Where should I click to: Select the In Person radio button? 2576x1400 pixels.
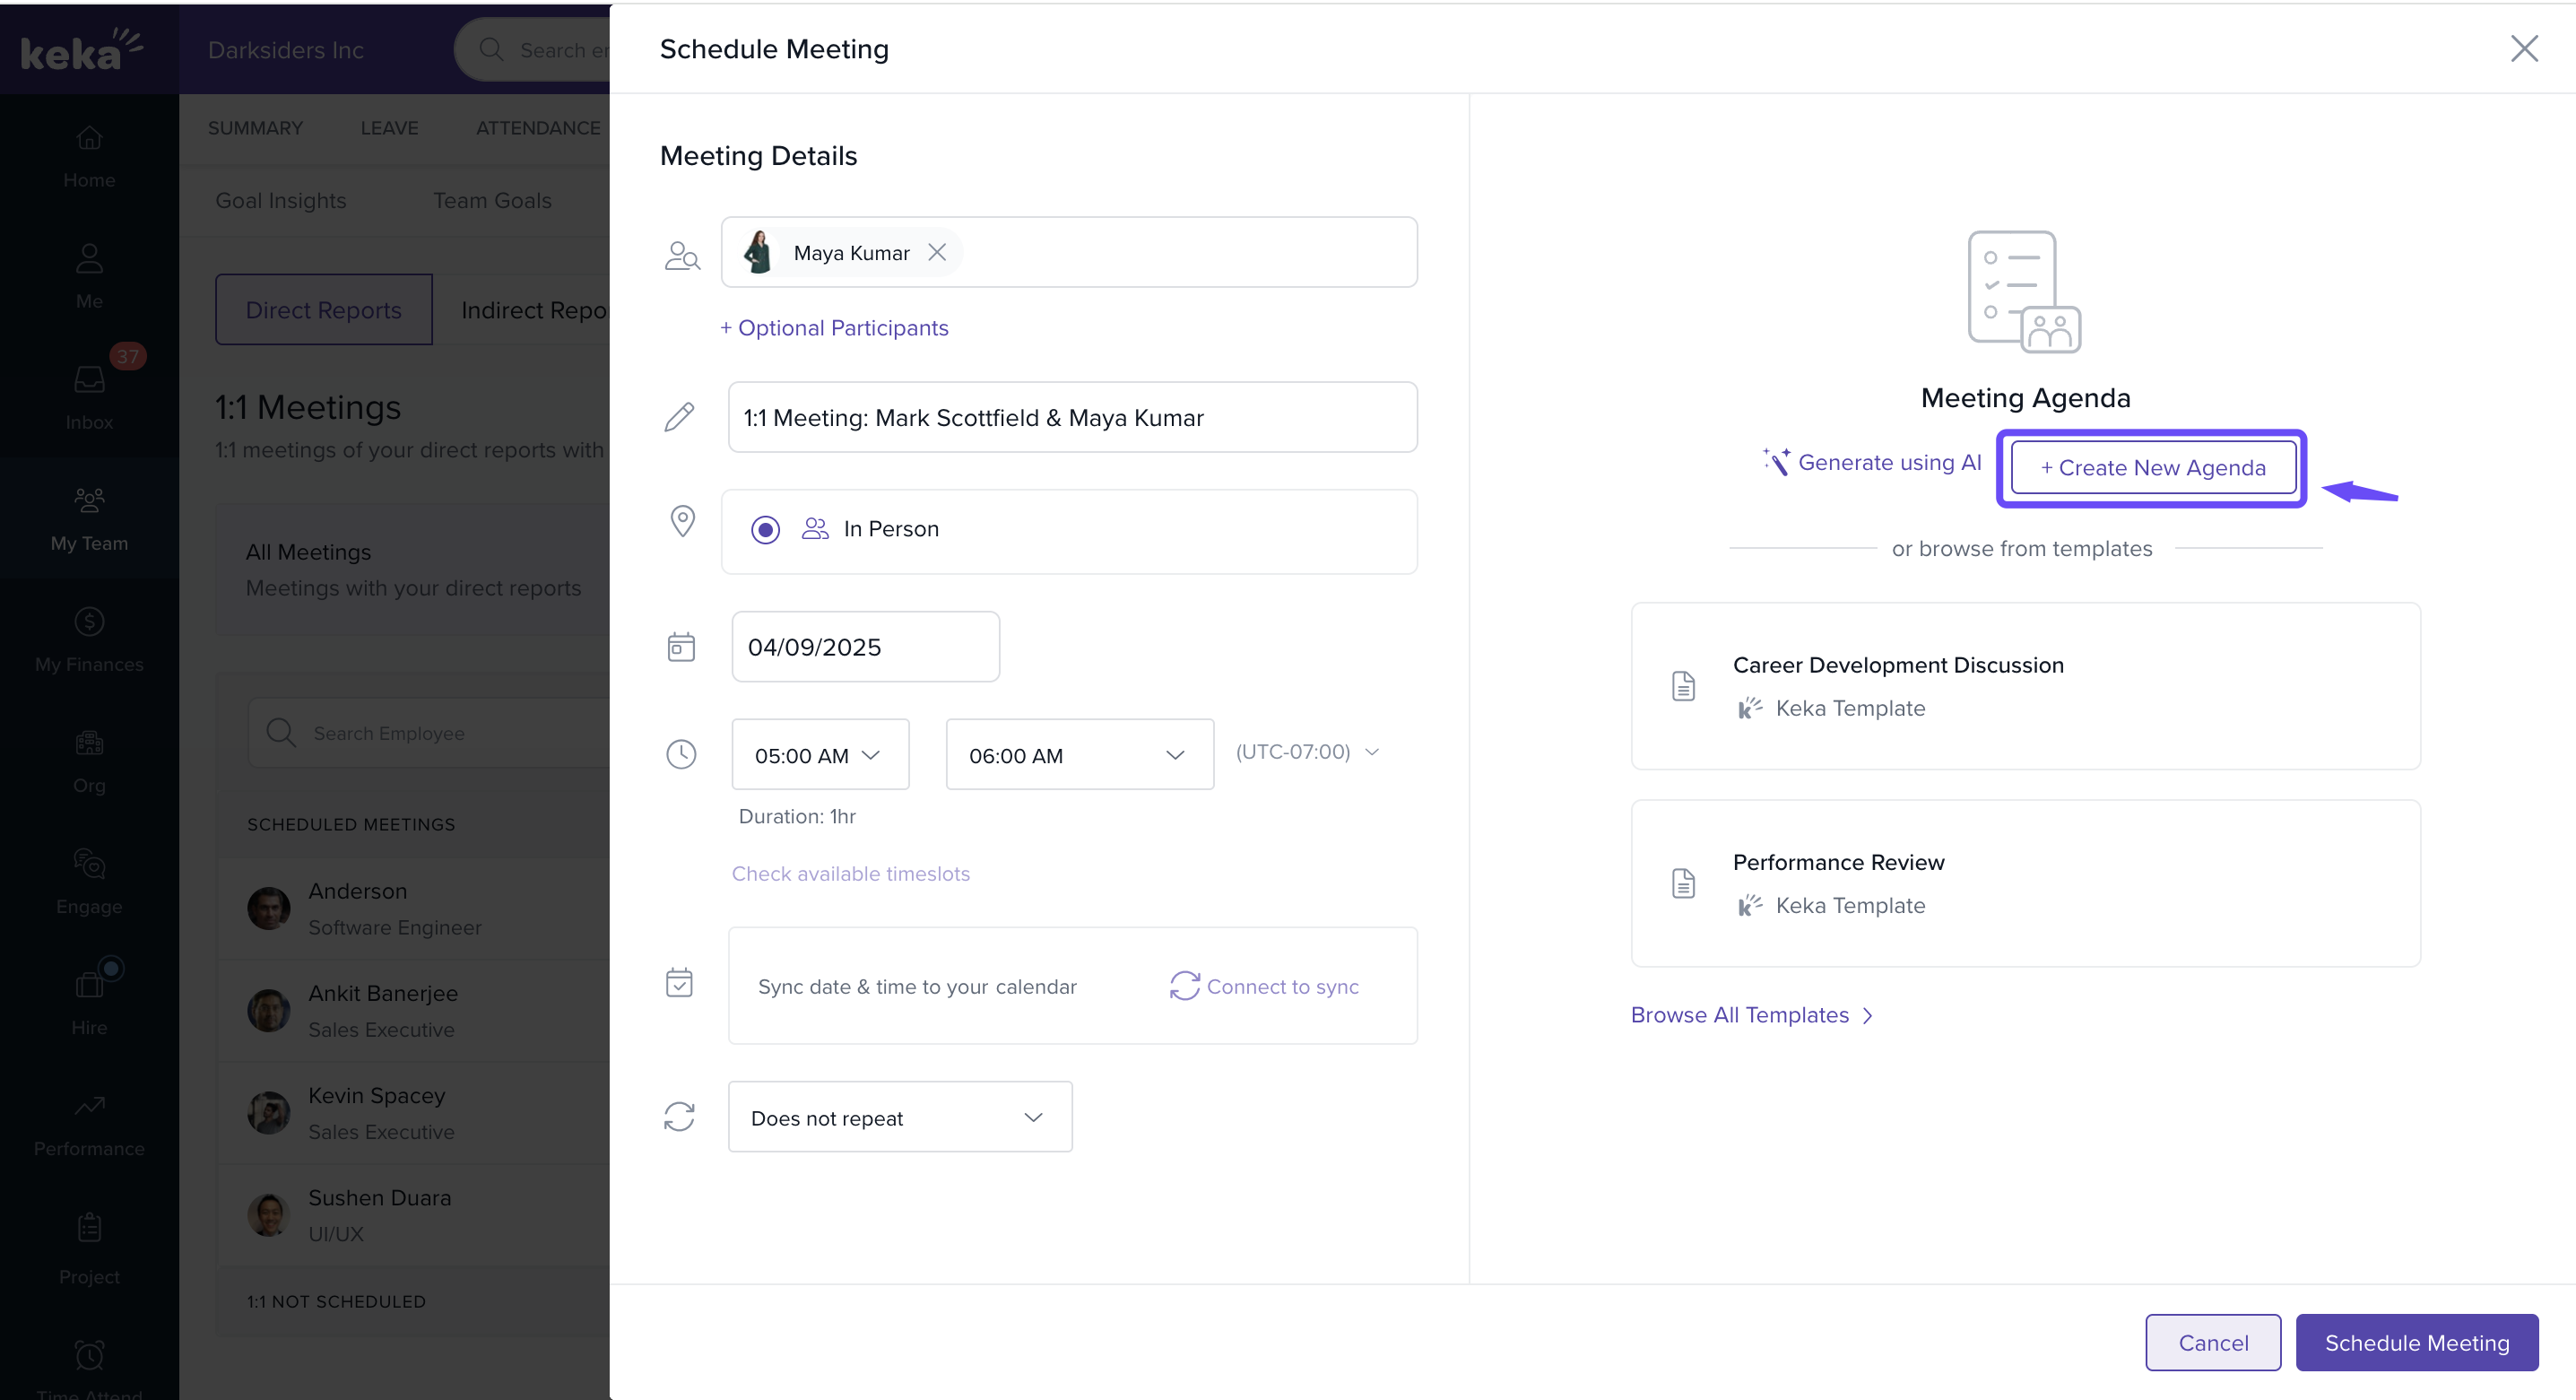(765, 529)
